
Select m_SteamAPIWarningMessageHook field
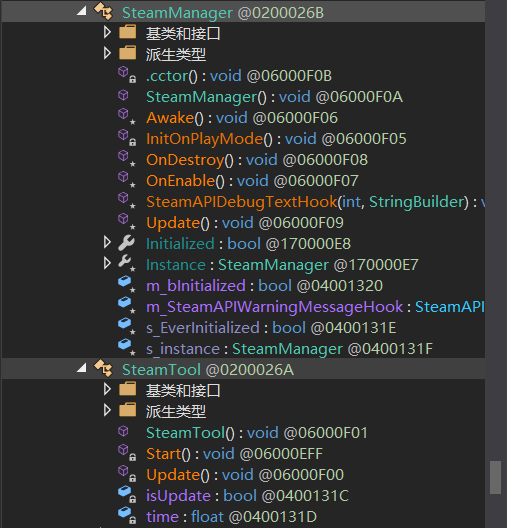[x=315, y=307]
